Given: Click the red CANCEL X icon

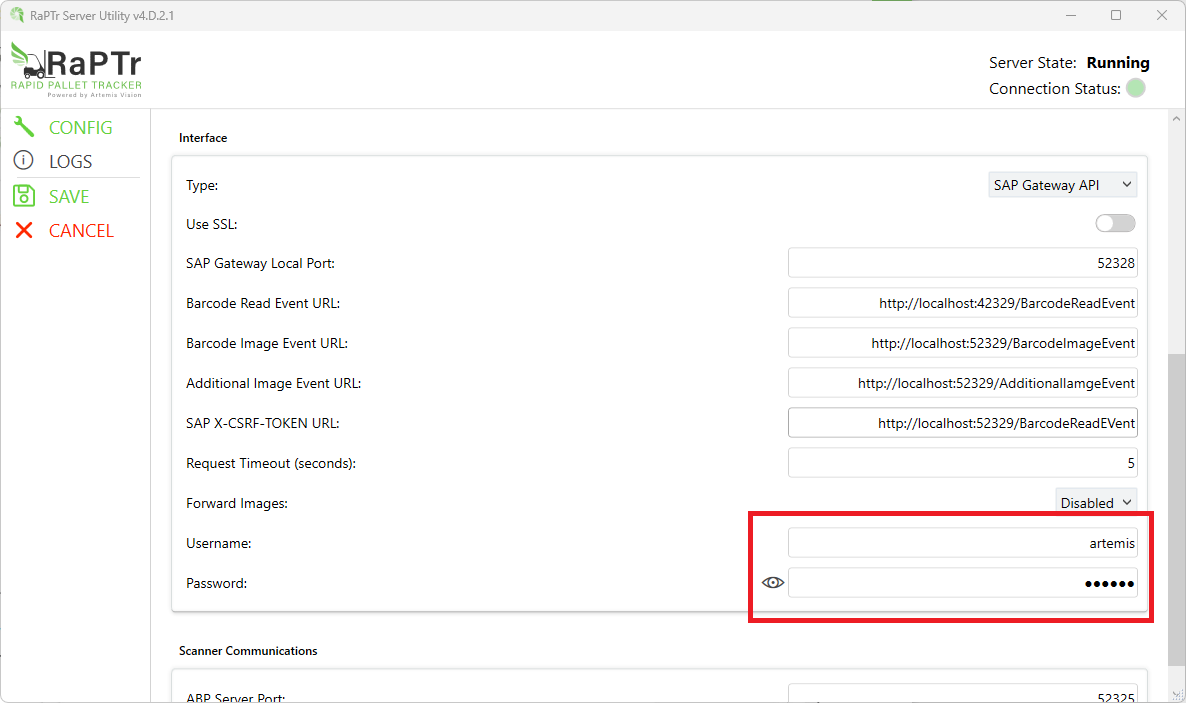Looking at the screenshot, I should click(x=24, y=230).
